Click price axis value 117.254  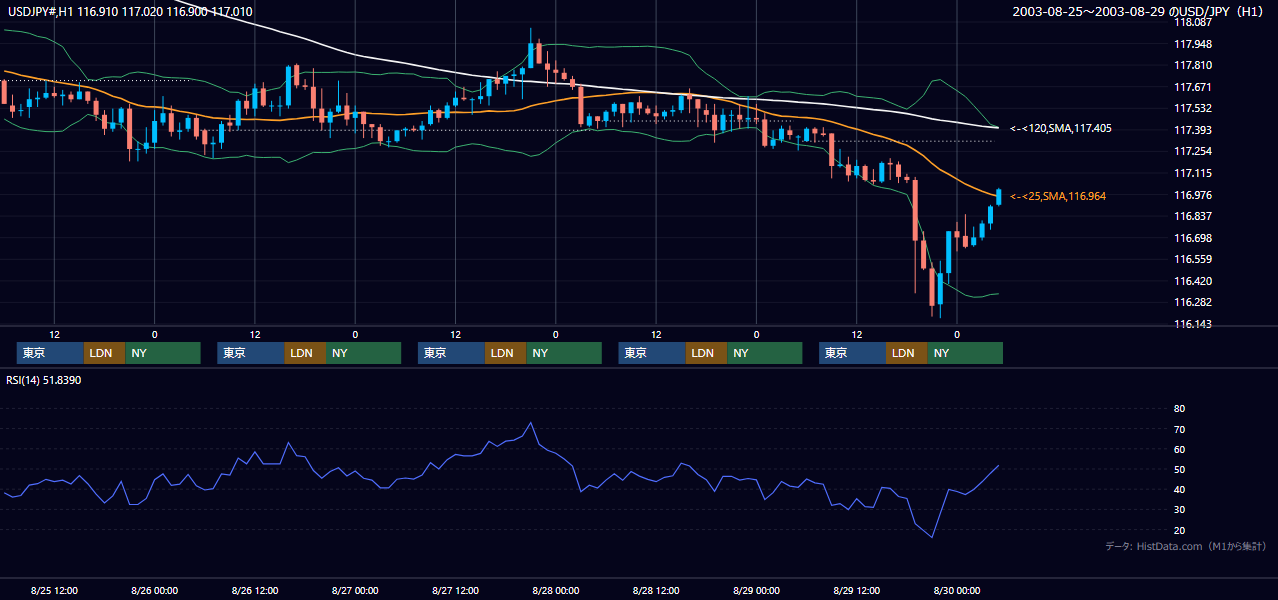pos(1193,151)
